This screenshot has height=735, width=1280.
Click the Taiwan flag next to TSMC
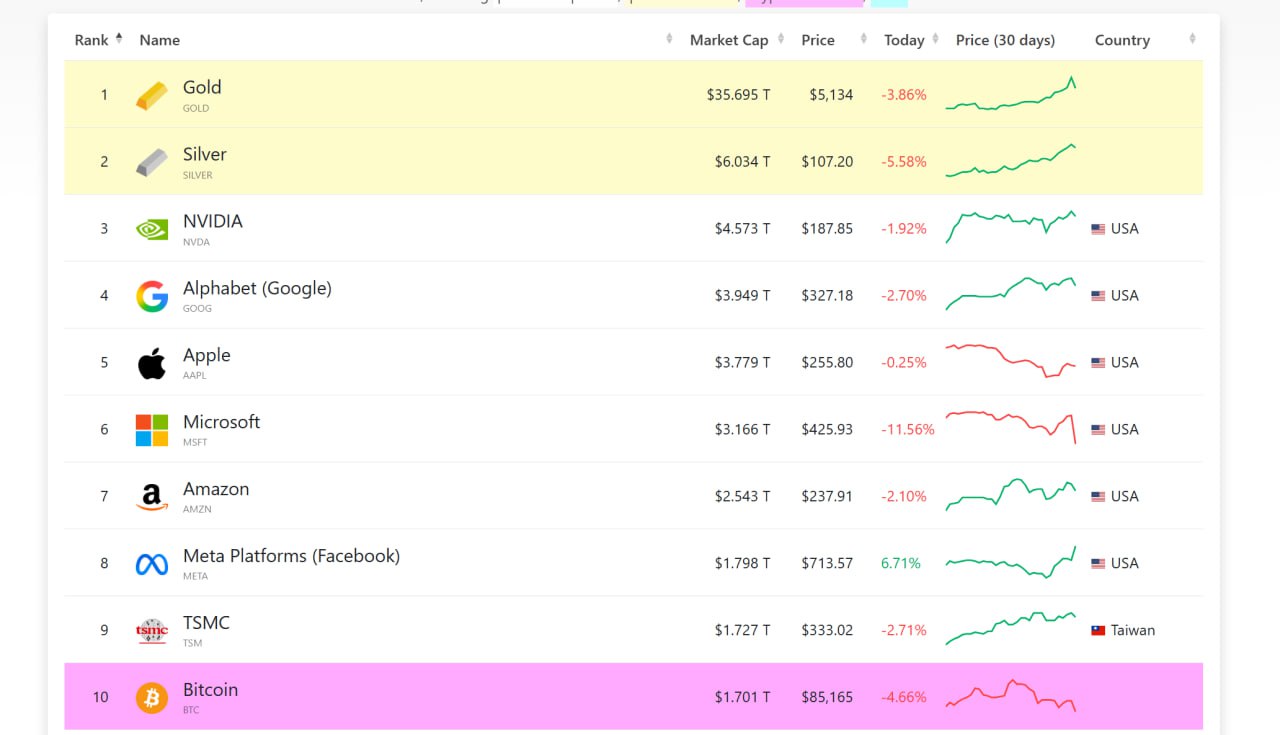pyautogui.click(x=1098, y=631)
